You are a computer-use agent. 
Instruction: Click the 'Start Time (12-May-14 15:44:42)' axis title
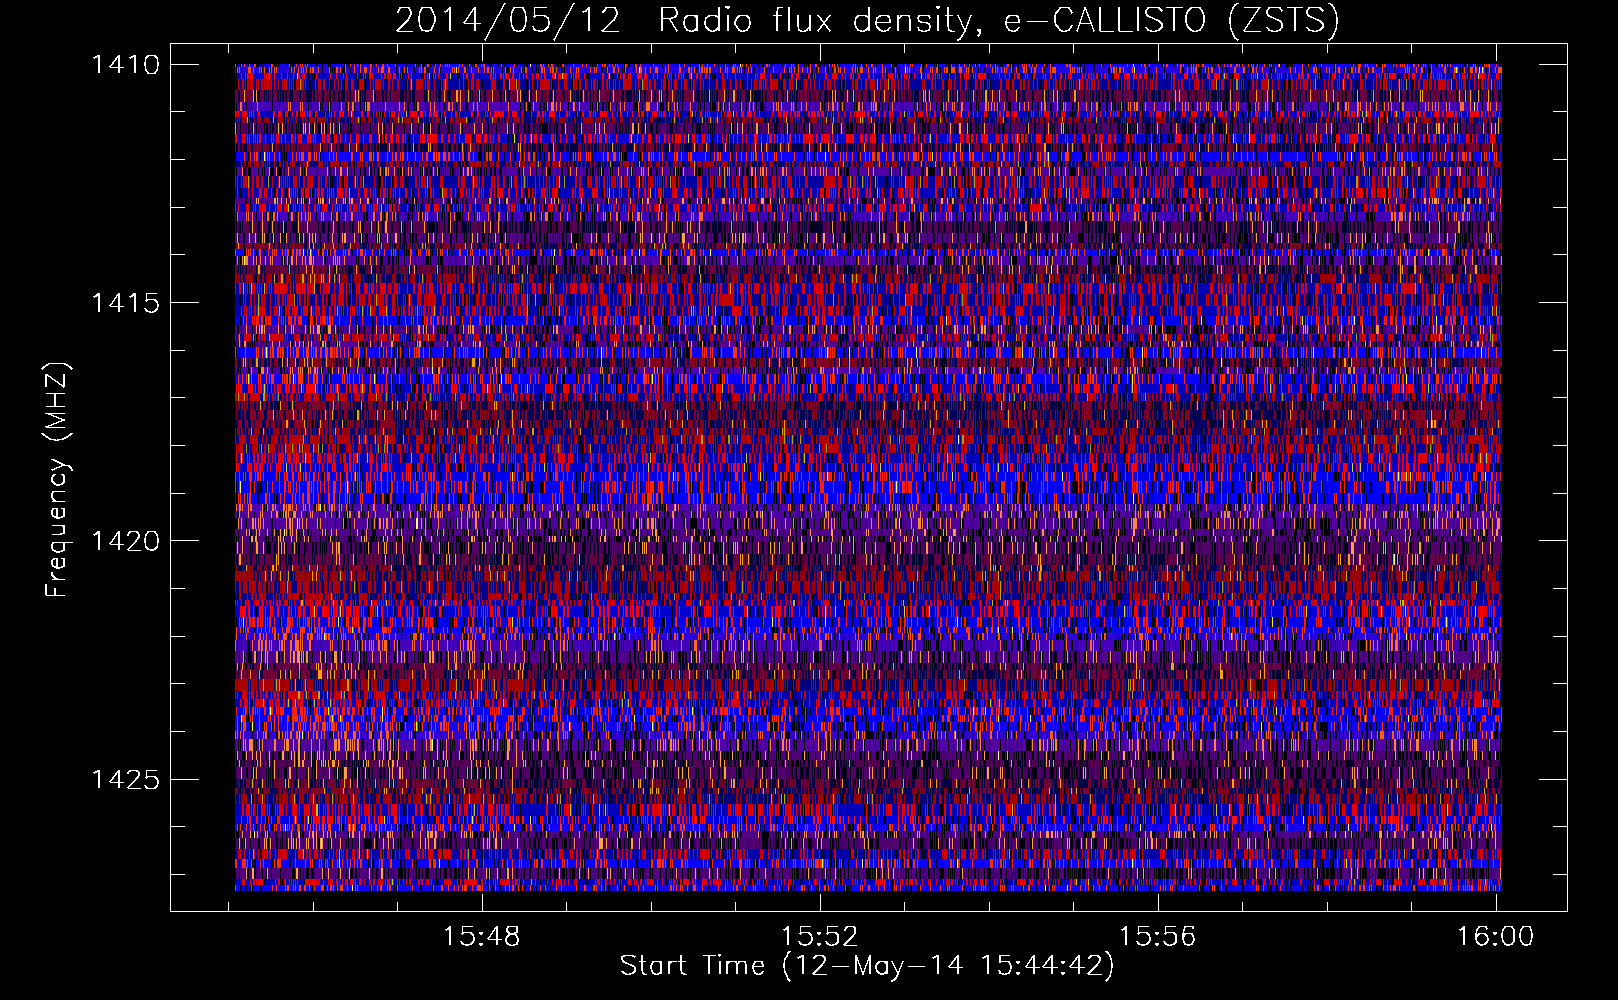[x=867, y=967]
